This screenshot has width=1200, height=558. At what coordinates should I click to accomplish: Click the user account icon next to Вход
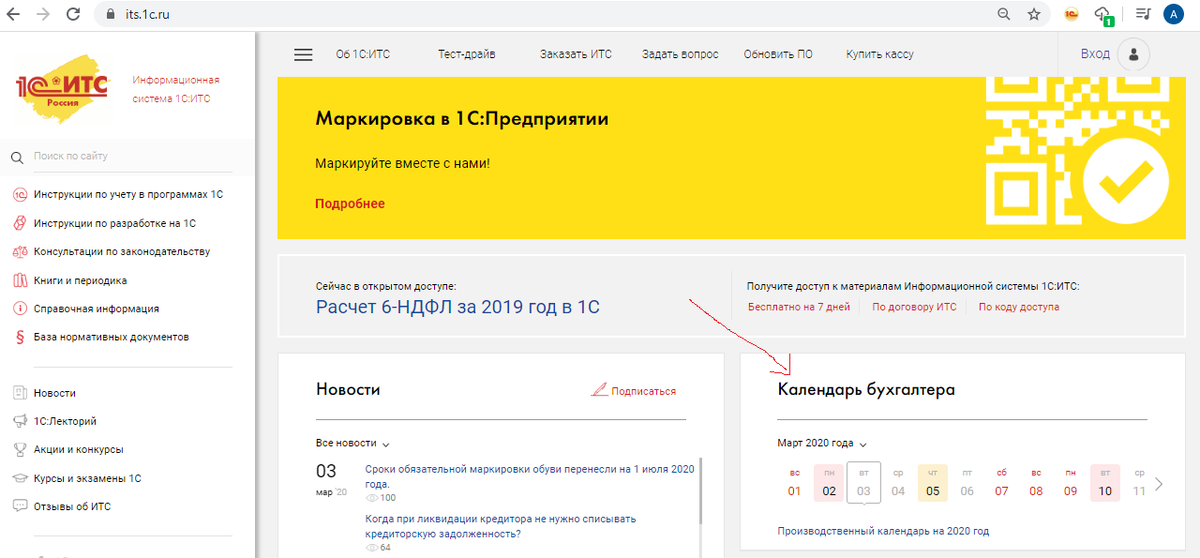coord(1133,55)
